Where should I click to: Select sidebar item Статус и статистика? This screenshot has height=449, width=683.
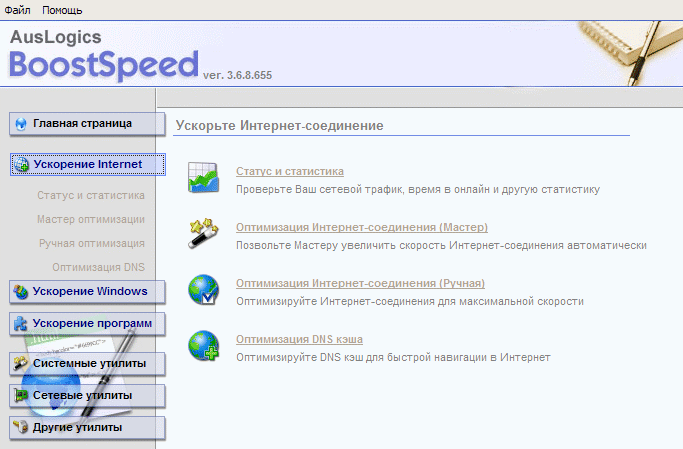(91, 196)
